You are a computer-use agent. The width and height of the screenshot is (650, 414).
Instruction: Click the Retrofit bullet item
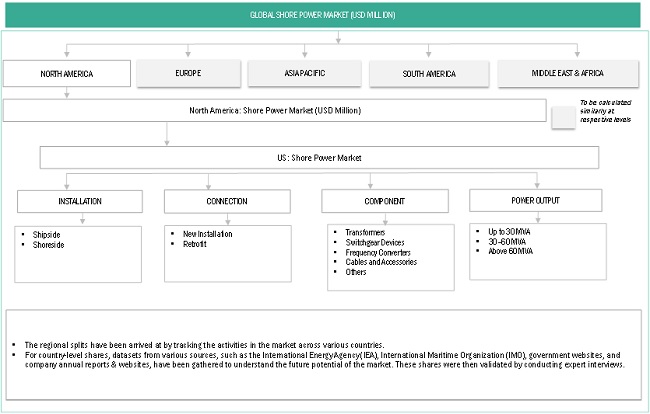pyautogui.click(x=197, y=243)
